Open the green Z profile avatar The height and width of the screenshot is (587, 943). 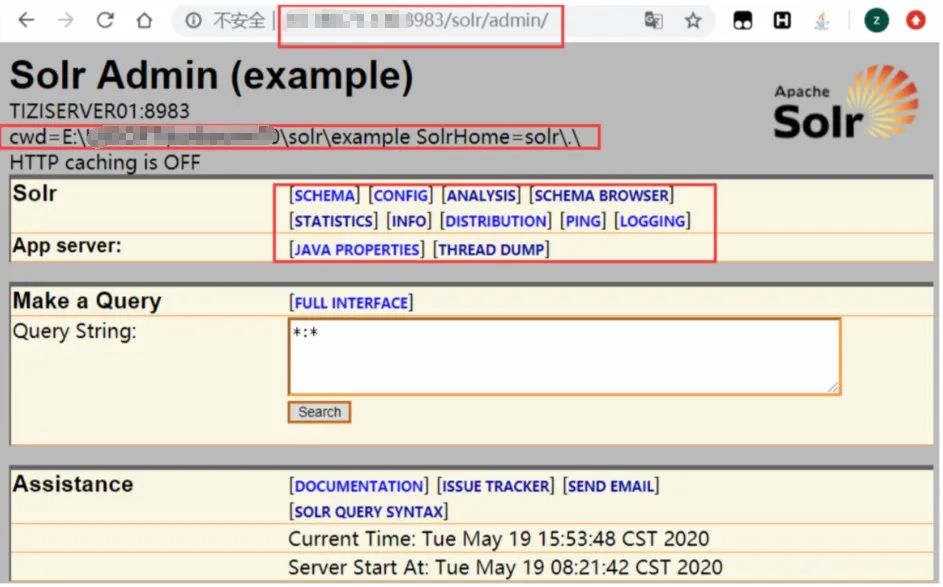[x=876, y=21]
